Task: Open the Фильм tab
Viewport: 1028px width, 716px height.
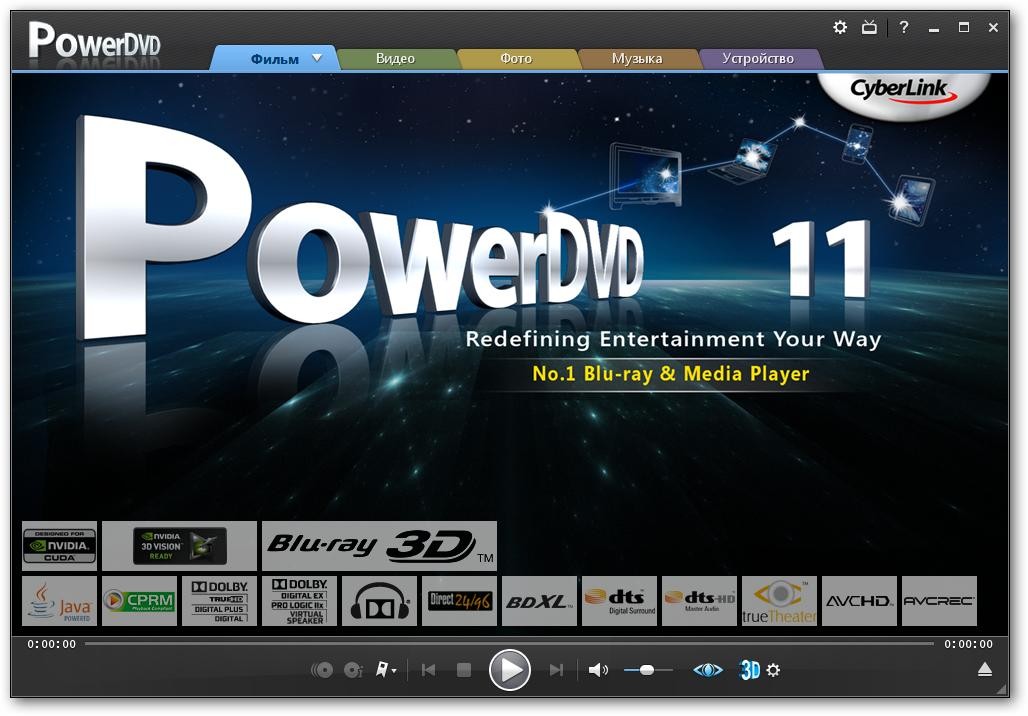Action: [274, 59]
